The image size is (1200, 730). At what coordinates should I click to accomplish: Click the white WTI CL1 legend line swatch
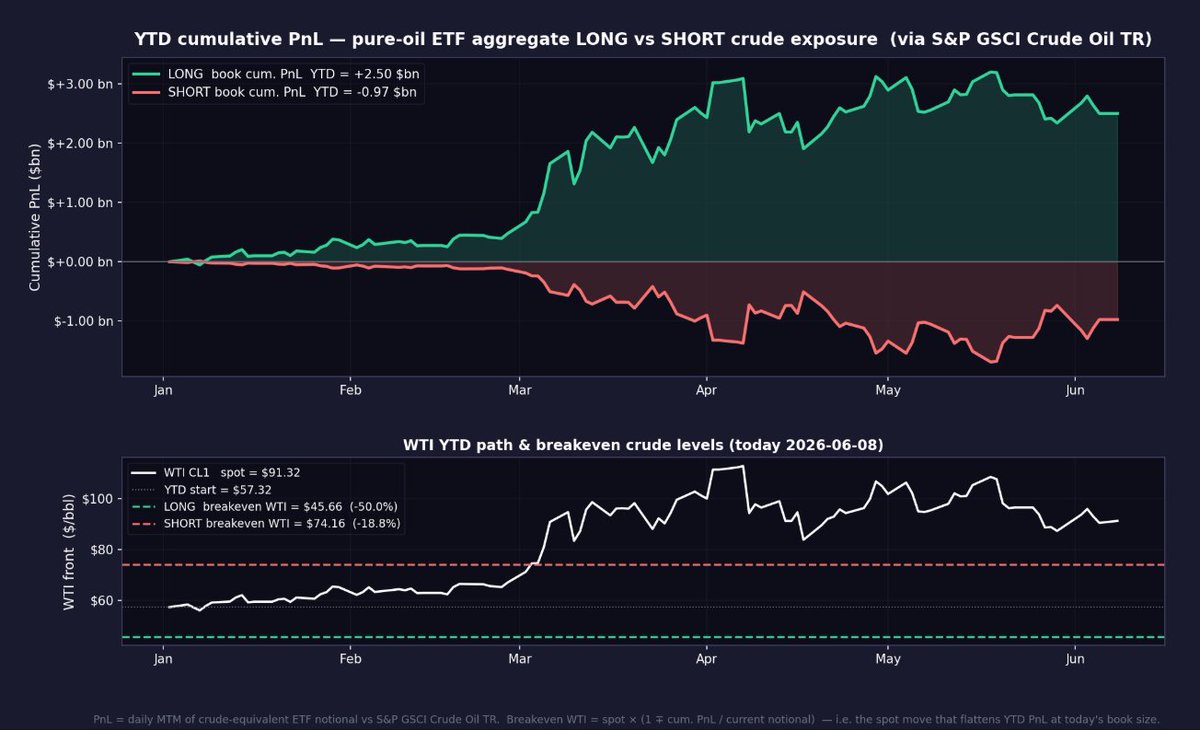click(x=146, y=472)
